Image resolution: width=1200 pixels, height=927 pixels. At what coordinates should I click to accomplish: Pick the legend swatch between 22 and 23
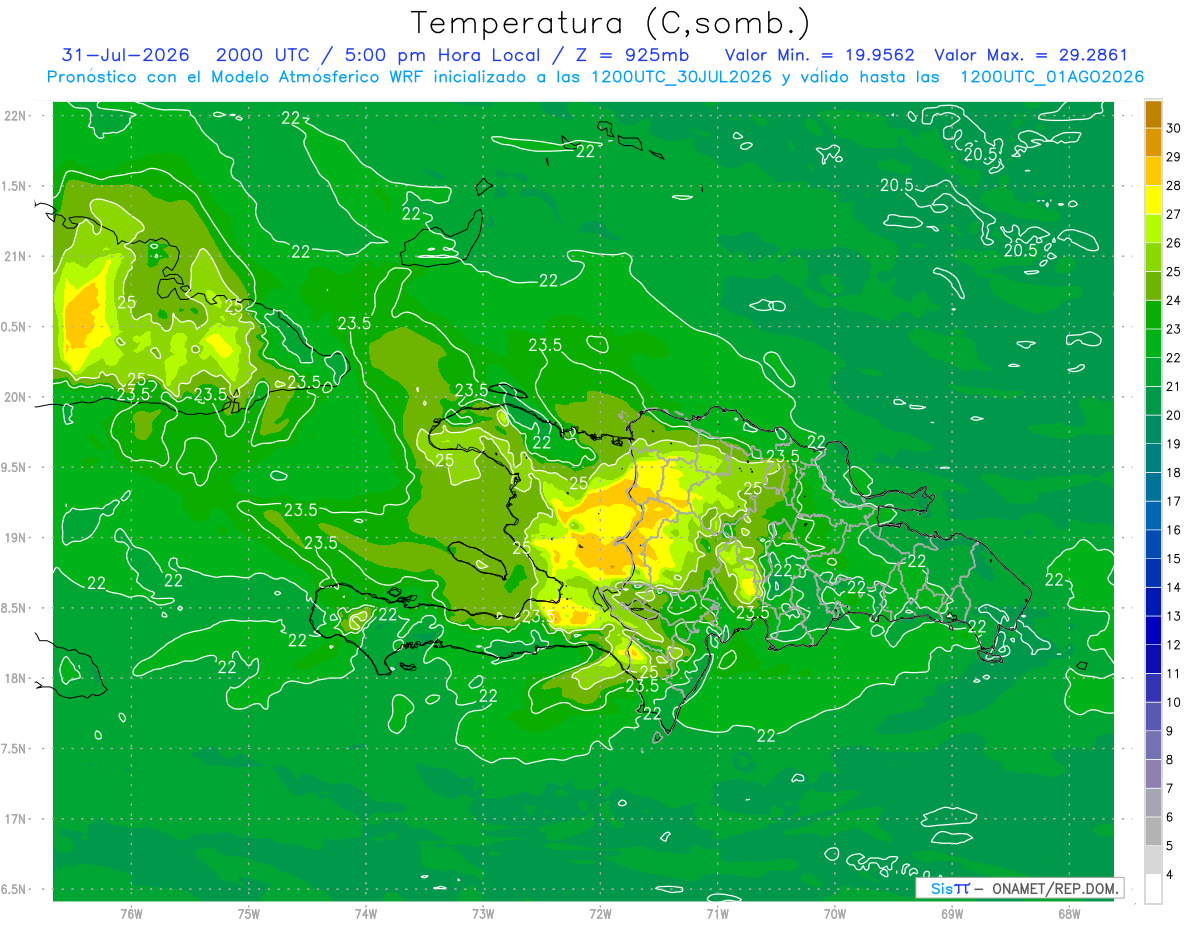point(1153,344)
